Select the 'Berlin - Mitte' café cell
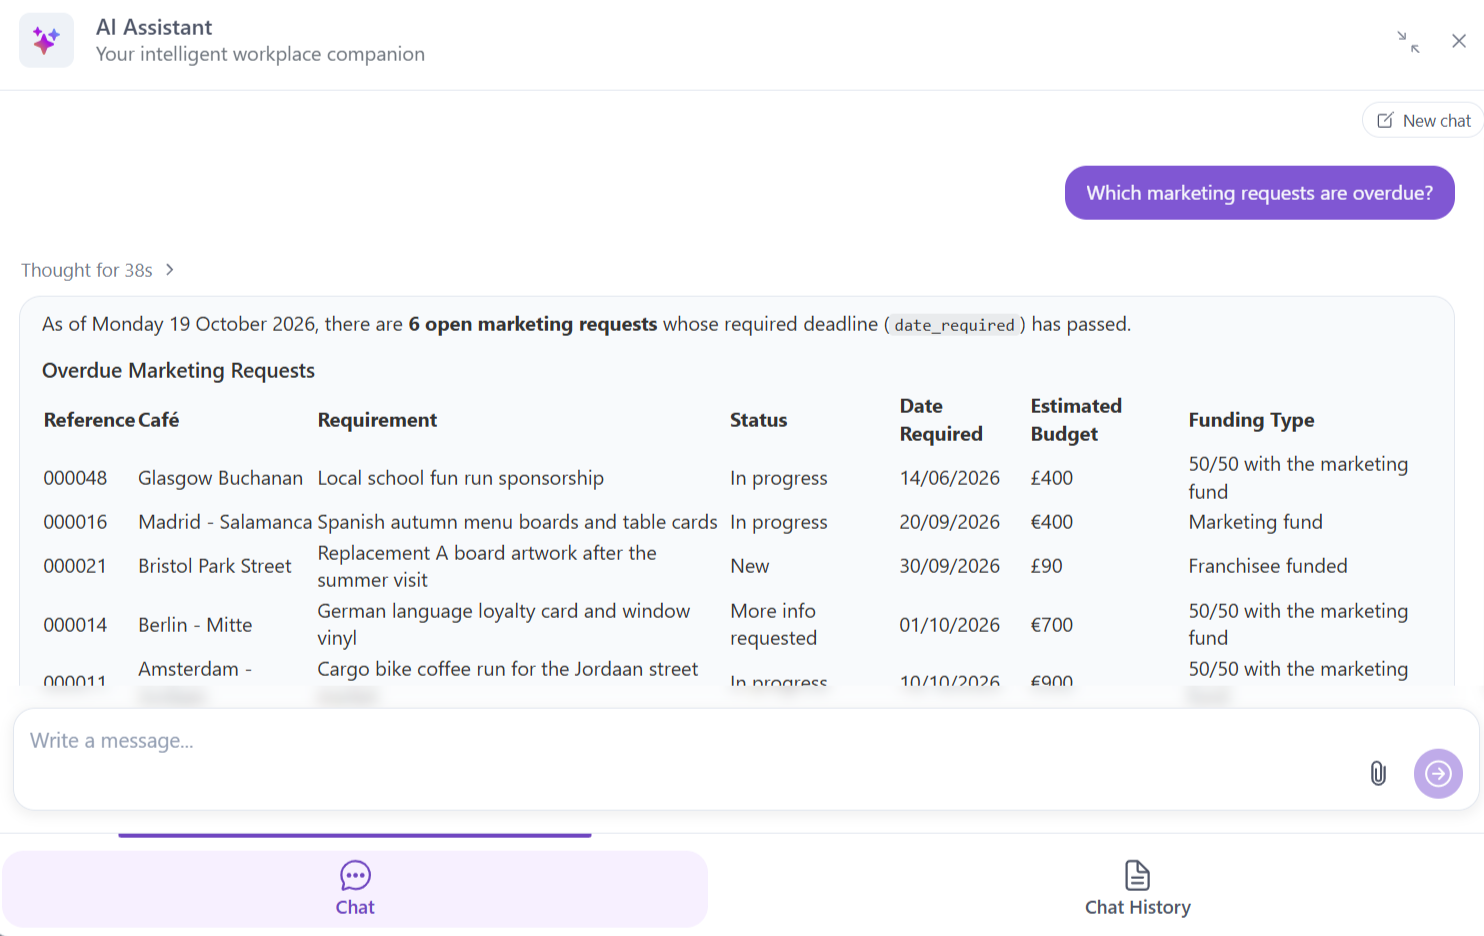Viewport: 1484px width, 936px height. (x=195, y=625)
